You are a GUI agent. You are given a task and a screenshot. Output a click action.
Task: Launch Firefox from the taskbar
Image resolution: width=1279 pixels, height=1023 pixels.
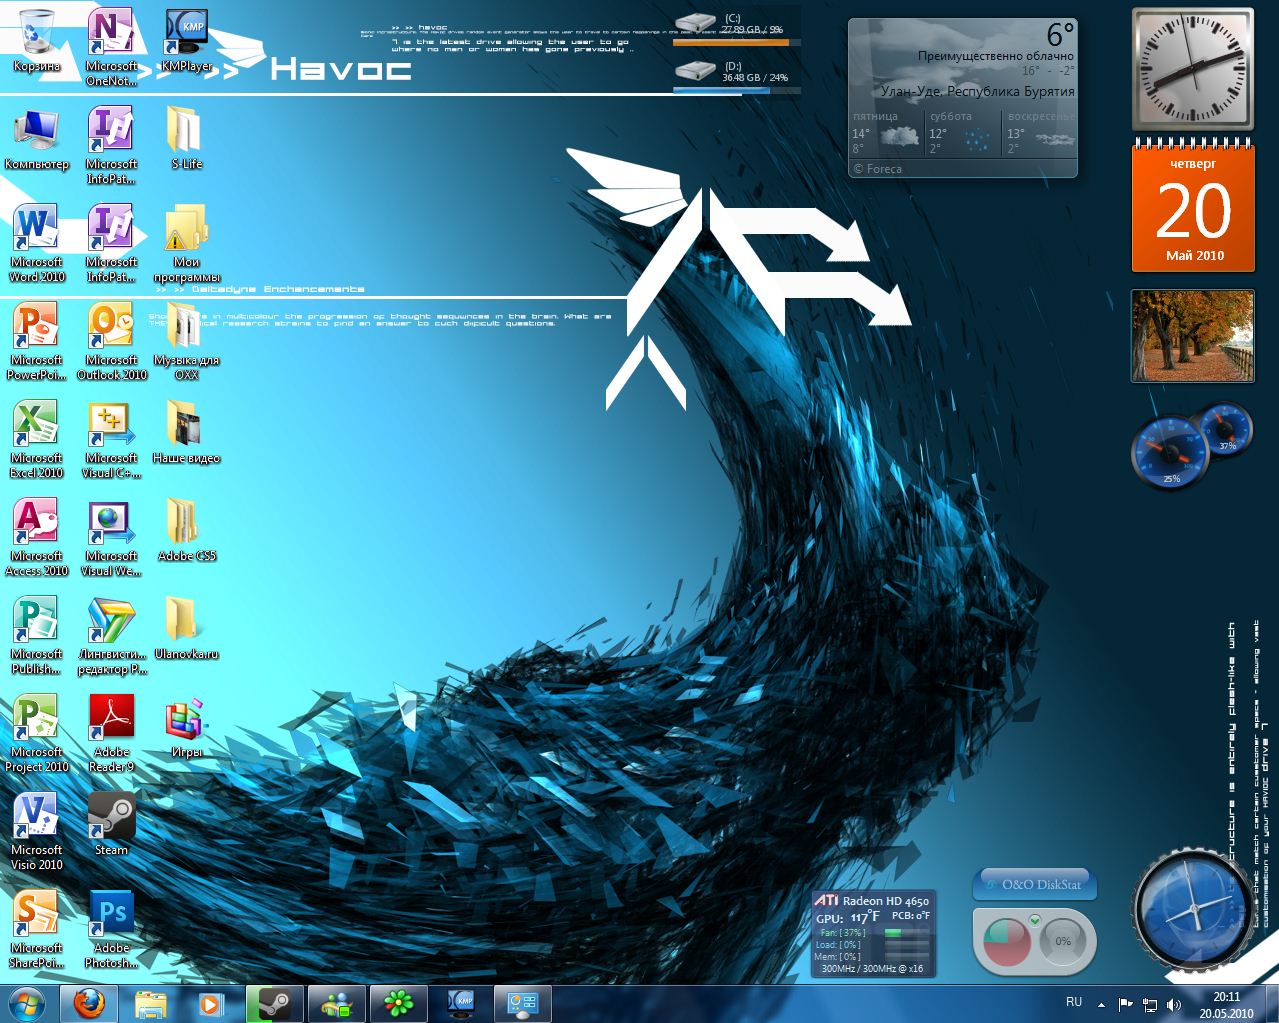89,1003
